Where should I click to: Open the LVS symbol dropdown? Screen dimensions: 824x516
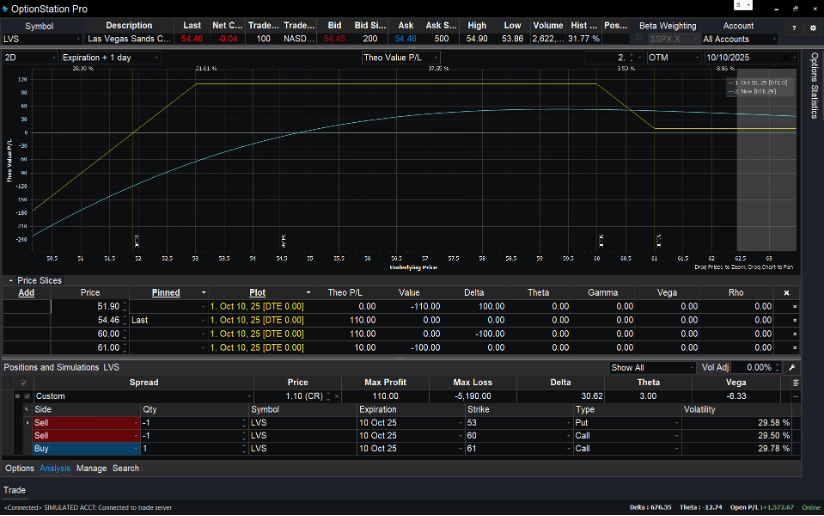(78, 39)
